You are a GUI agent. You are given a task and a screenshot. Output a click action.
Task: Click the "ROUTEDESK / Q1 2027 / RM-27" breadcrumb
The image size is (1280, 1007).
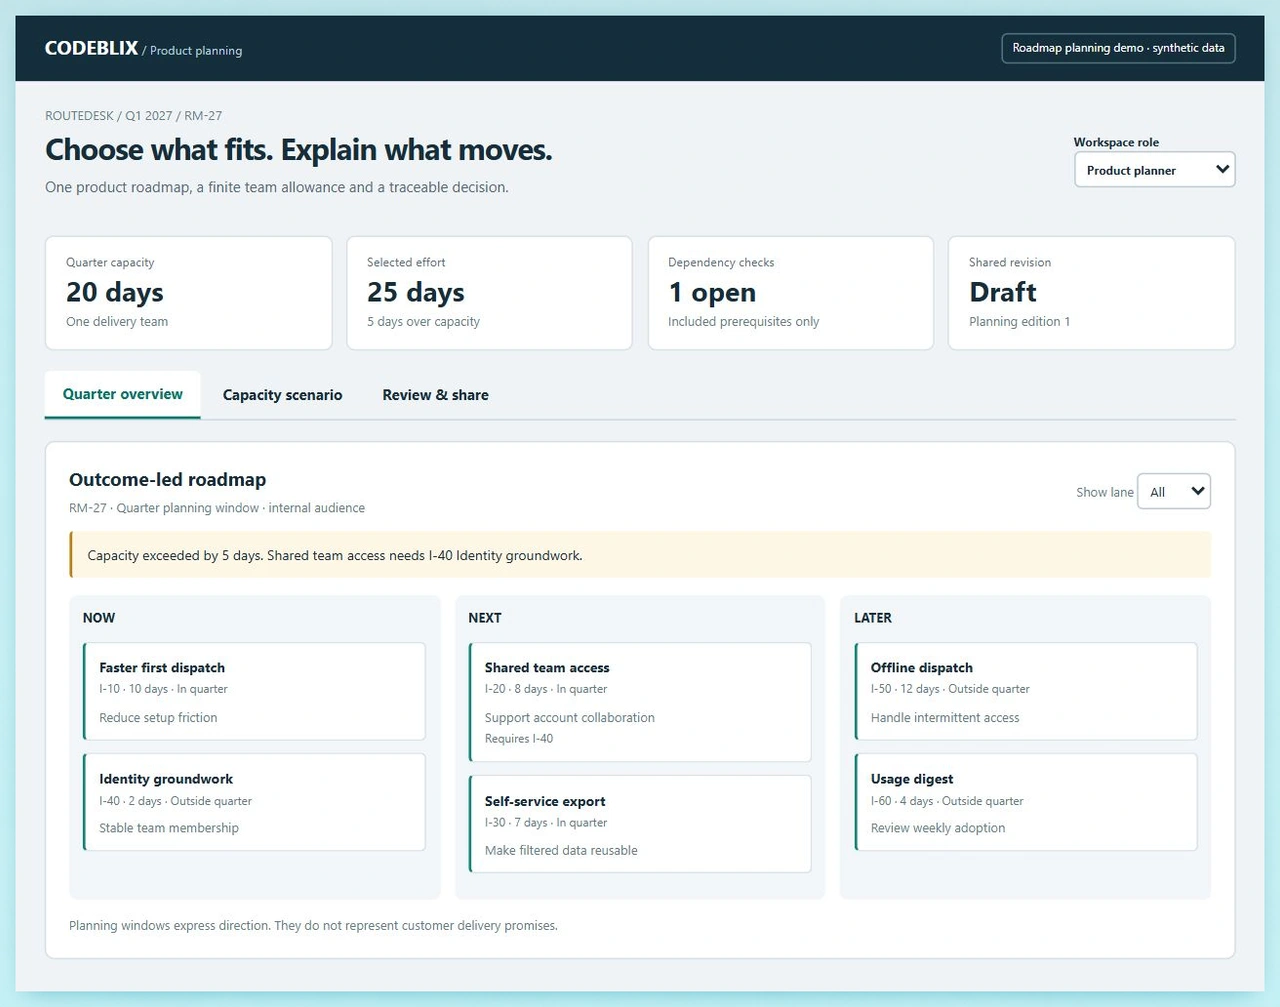pyautogui.click(x=134, y=116)
